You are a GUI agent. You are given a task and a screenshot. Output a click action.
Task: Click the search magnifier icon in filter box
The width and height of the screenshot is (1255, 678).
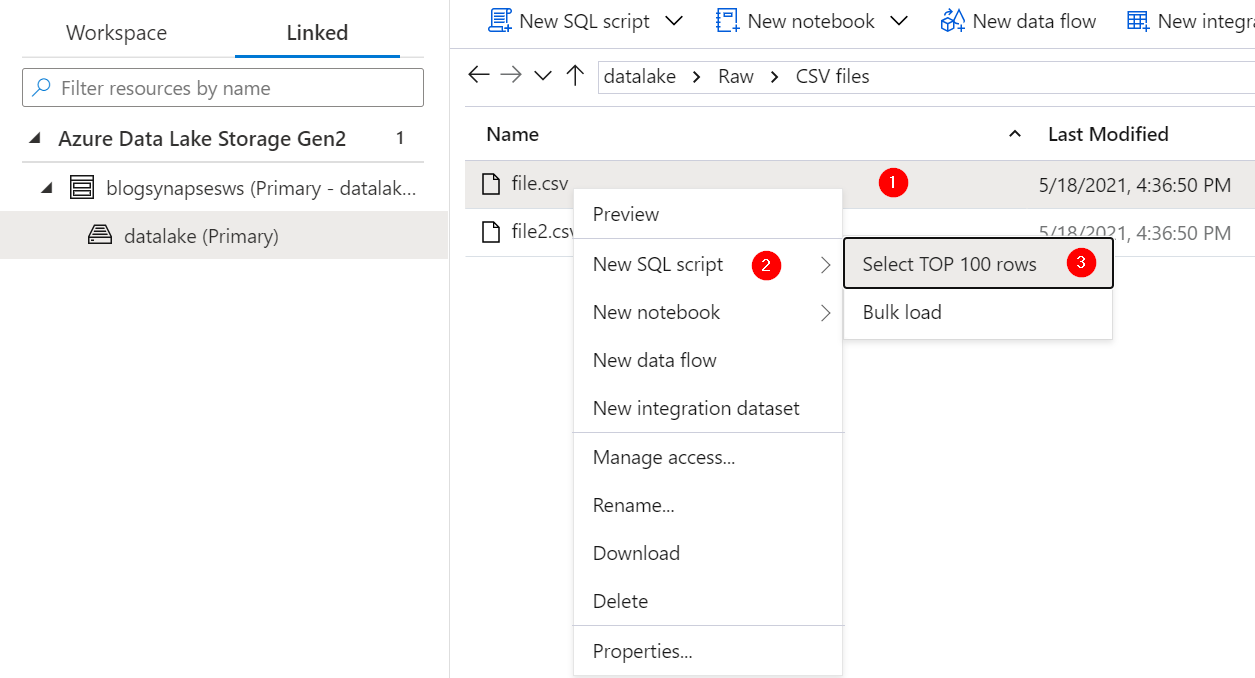pos(42,88)
